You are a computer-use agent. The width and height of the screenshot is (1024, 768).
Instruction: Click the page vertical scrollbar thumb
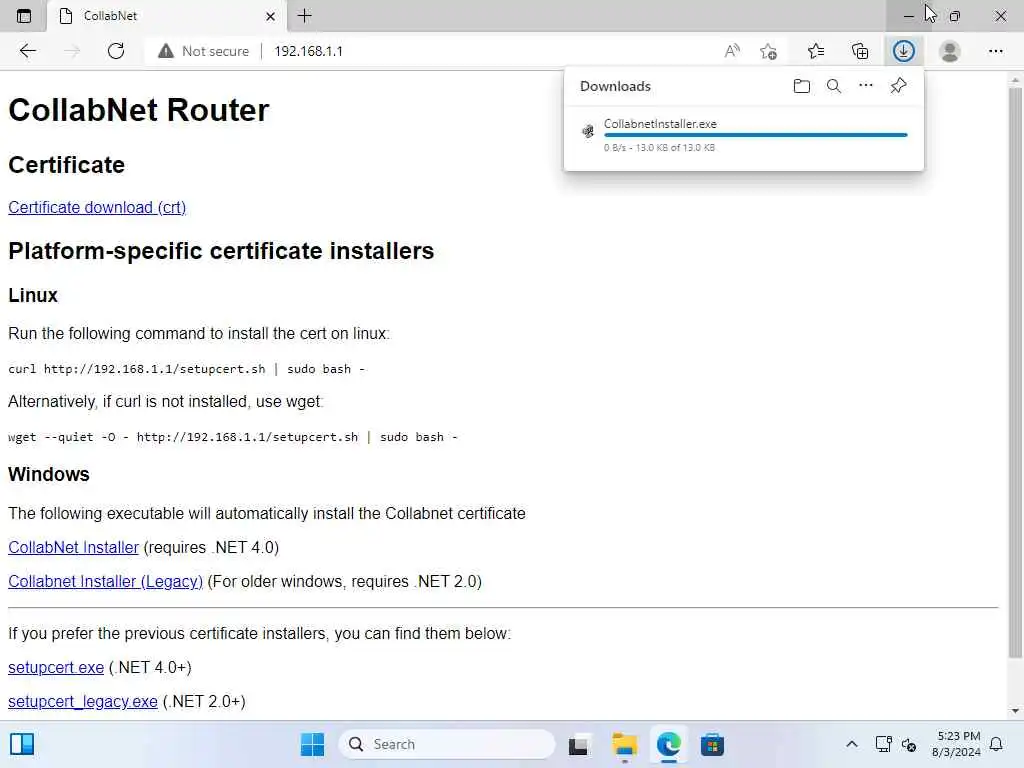1014,372
